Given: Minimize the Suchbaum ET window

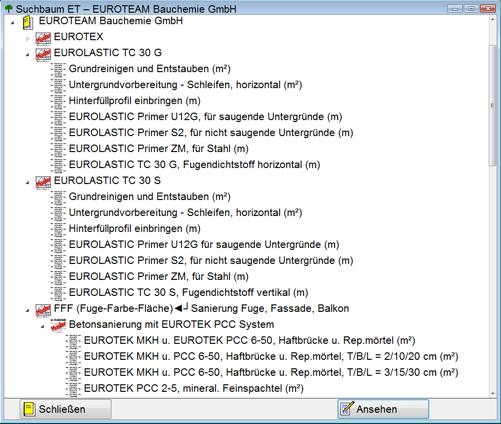Looking at the screenshot, I should point(455,9).
